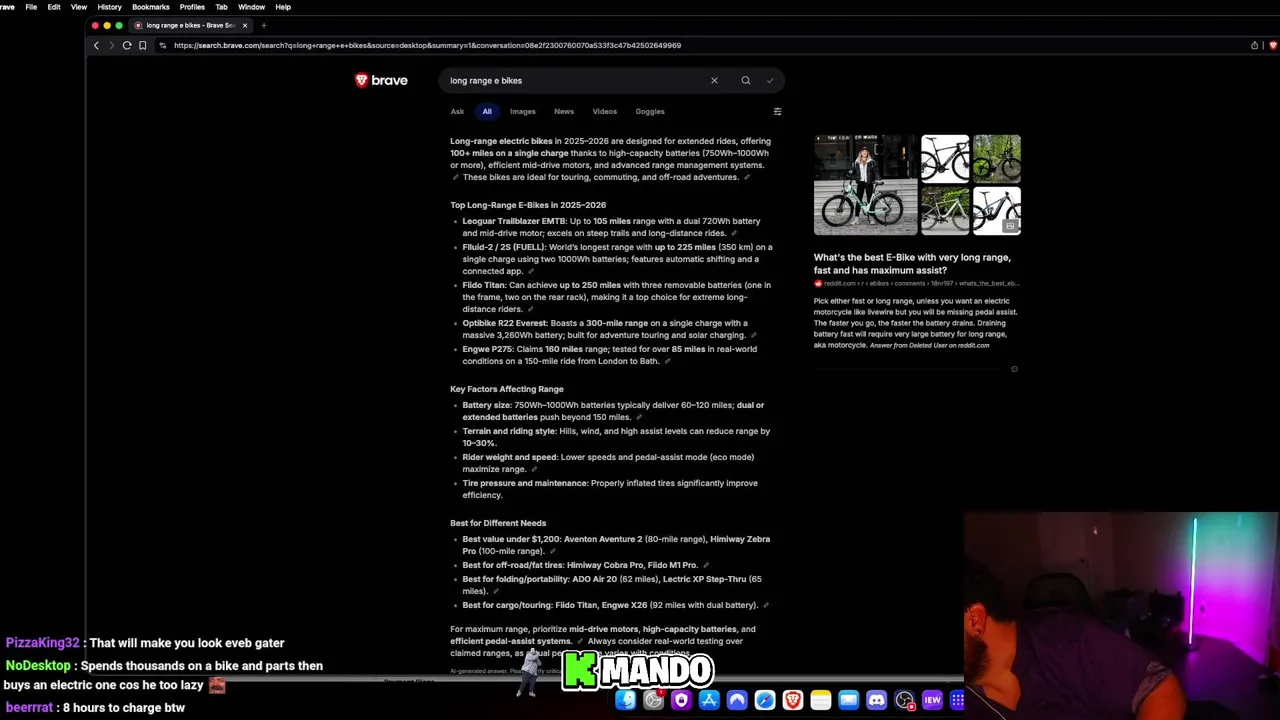Open Discord from the Dock
Screen dimensions: 1280x720
[877, 700]
